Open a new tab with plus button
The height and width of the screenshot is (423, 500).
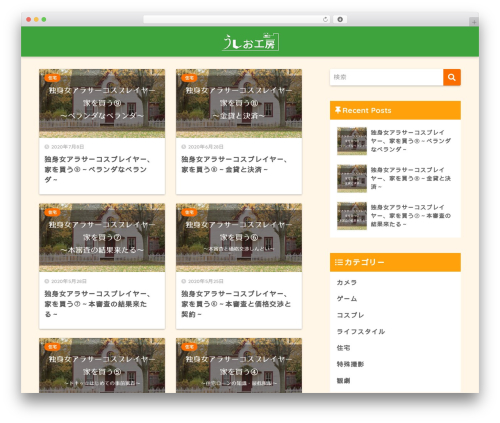(x=474, y=22)
